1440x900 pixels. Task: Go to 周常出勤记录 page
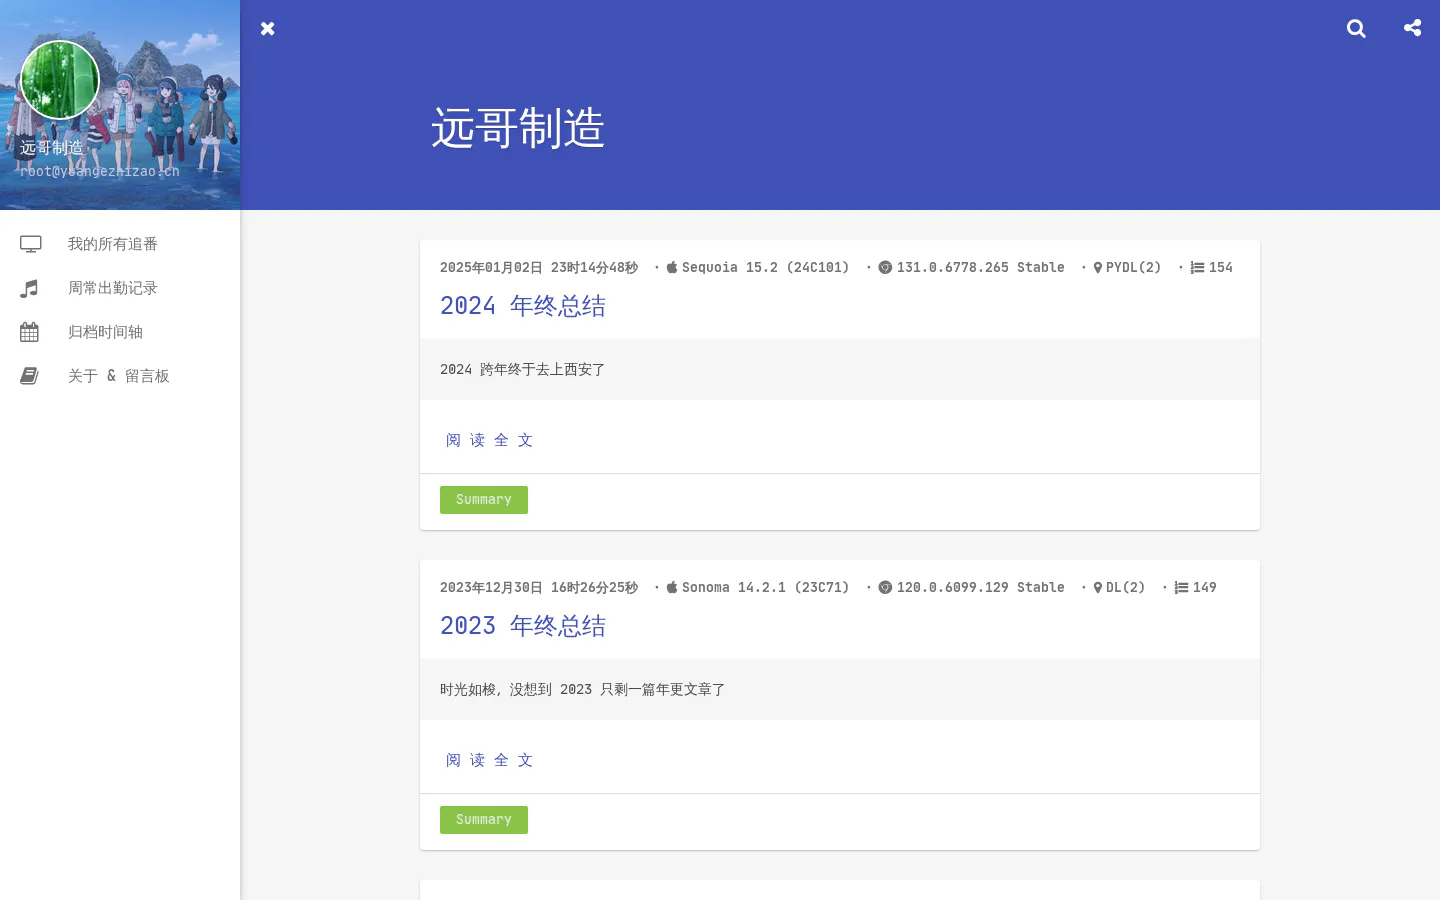(120, 288)
